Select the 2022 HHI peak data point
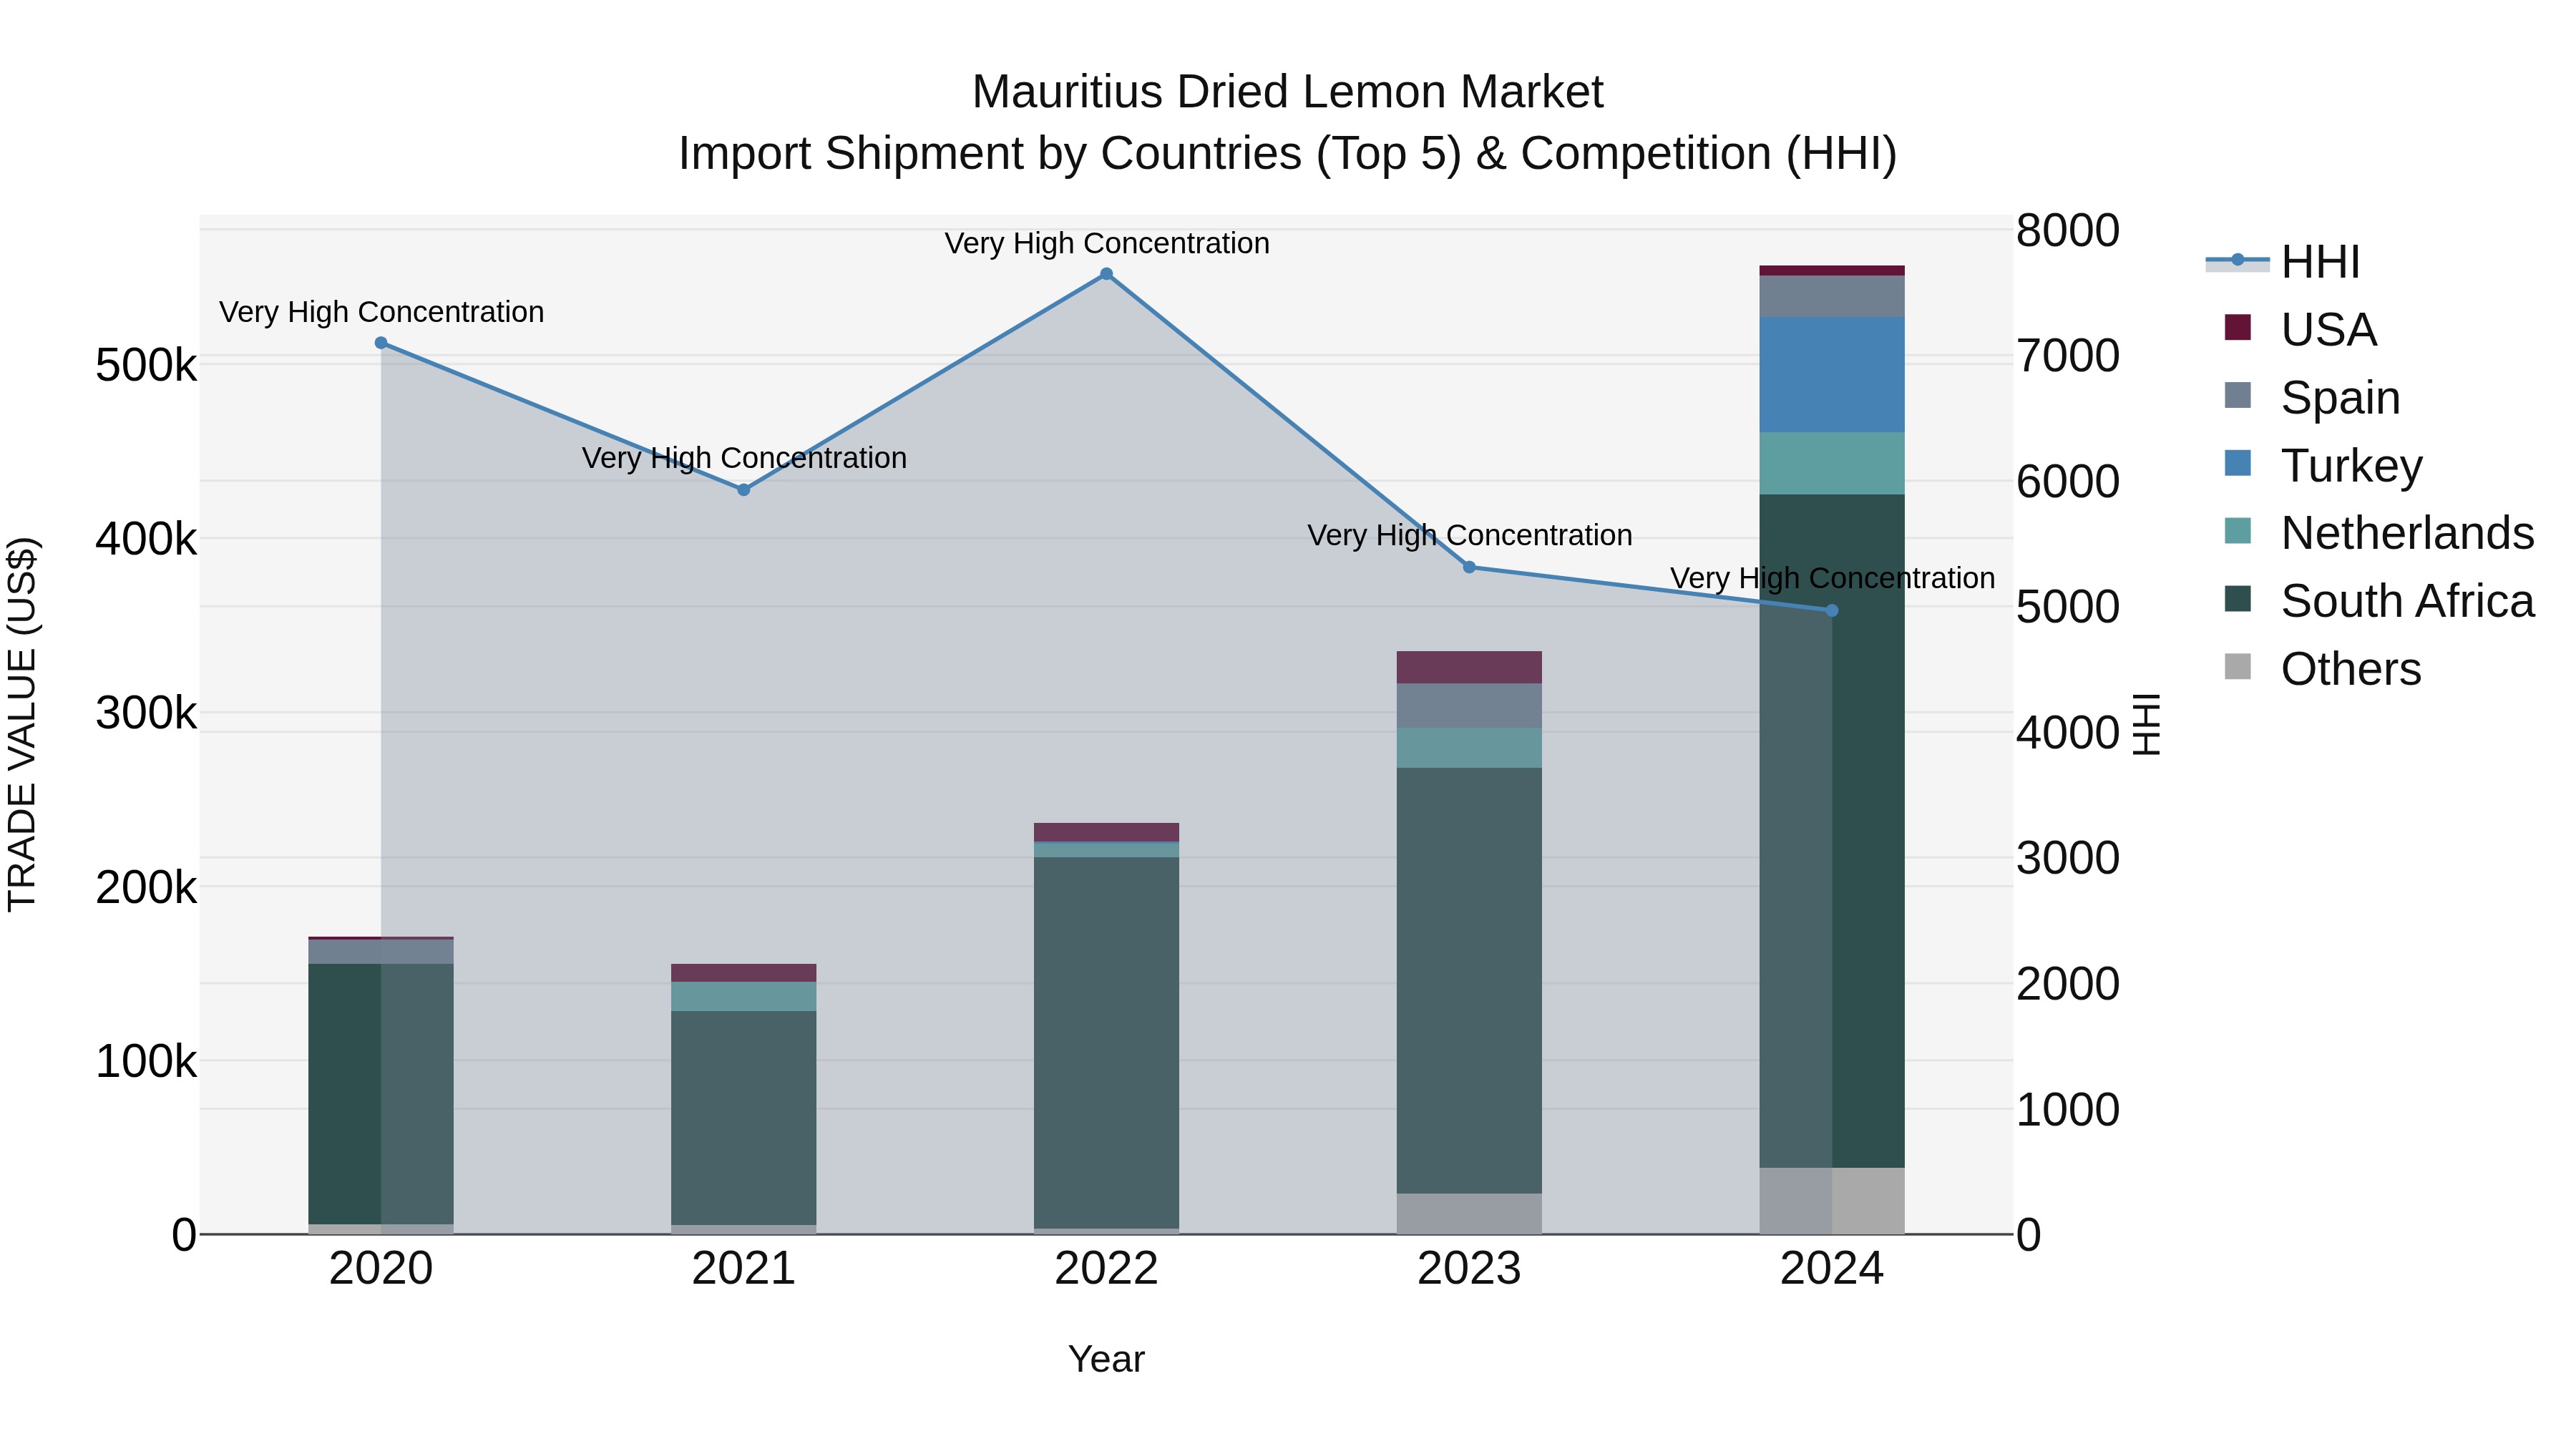The width and height of the screenshot is (2576, 1449). [1106, 274]
